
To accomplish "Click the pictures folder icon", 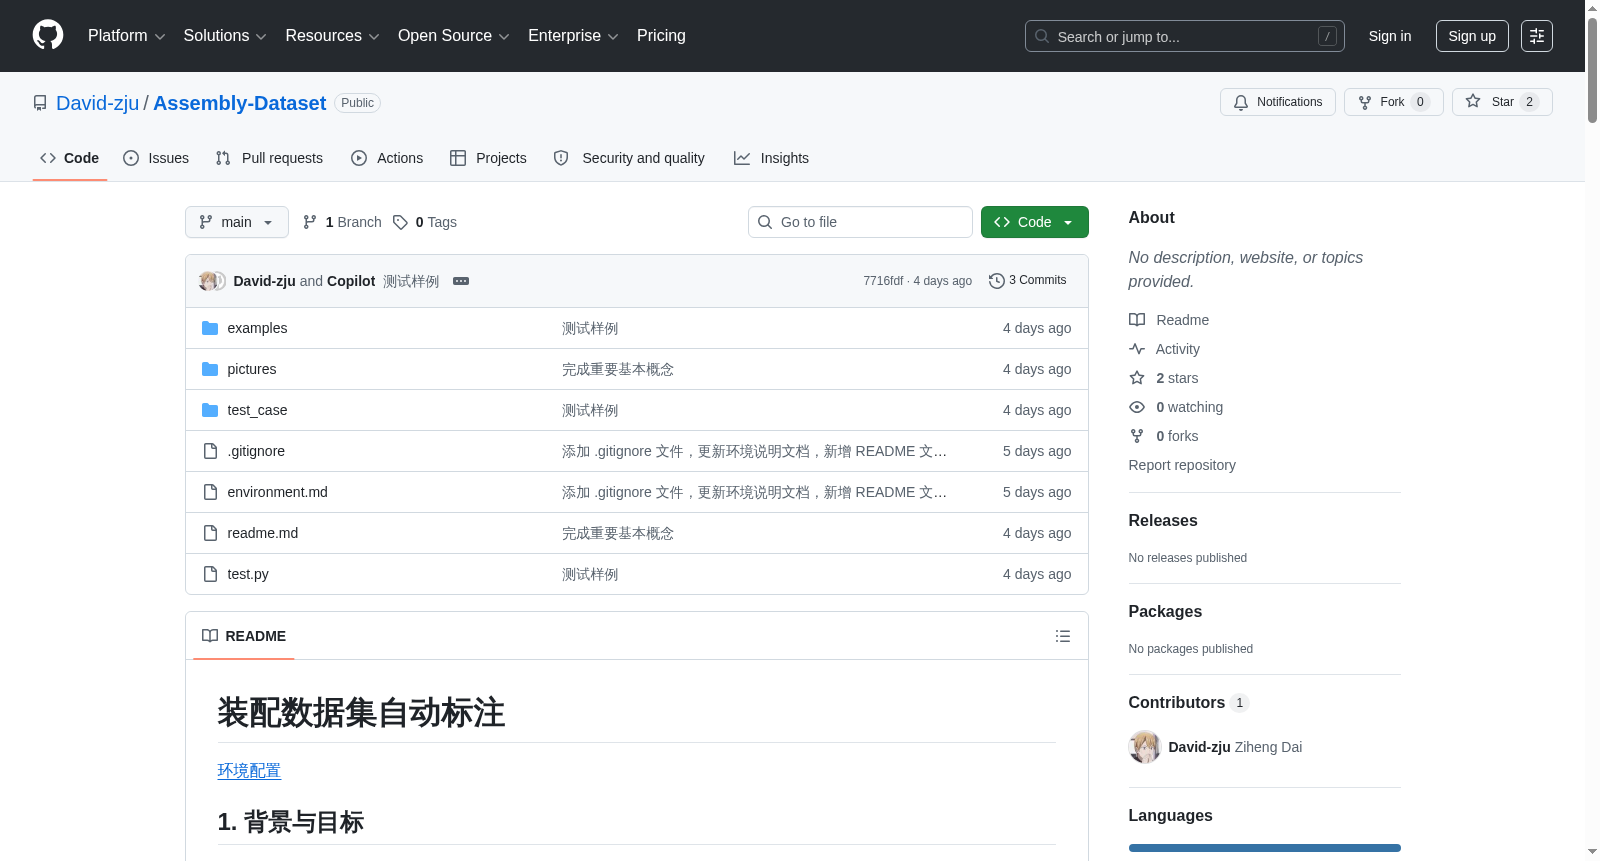I will pyautogui.click(x=210, y=369).
